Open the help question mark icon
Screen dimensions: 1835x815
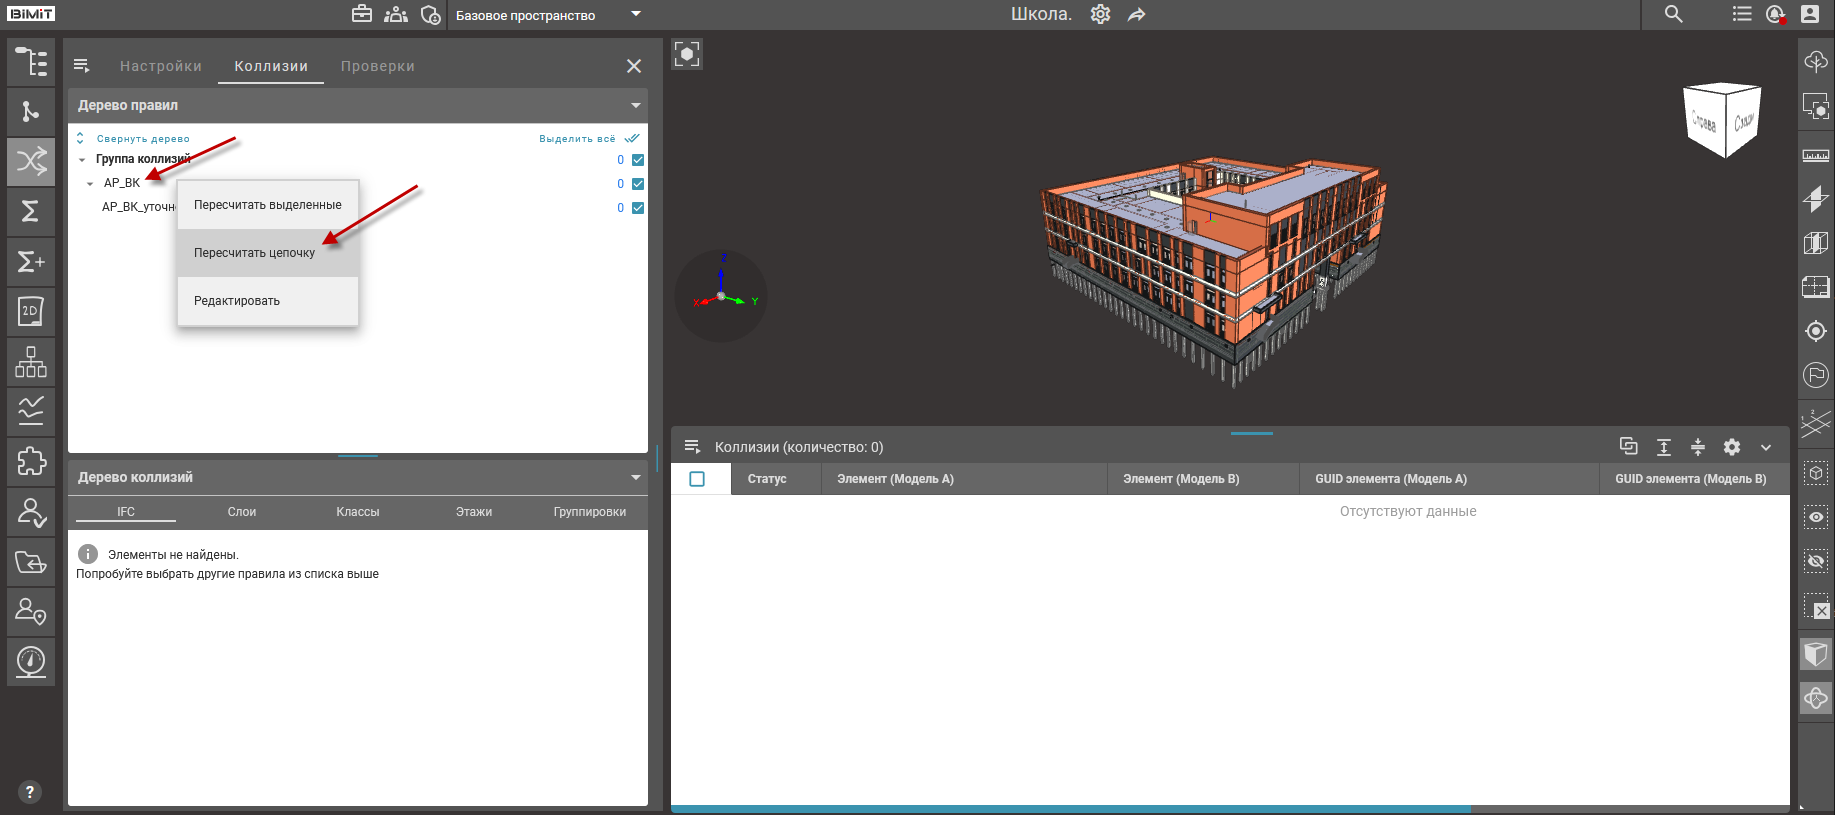coord(30,792)
